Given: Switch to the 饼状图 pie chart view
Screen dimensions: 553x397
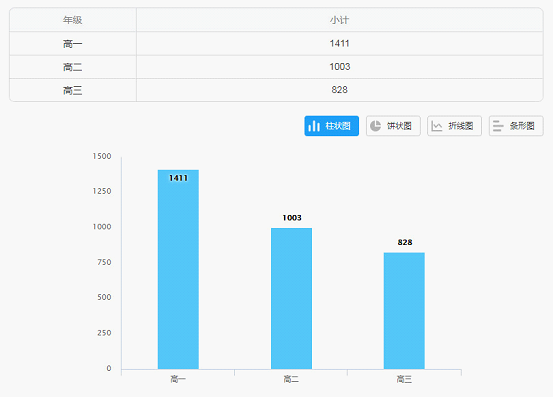Looking at the screenshot, I should tap(393, 126).
